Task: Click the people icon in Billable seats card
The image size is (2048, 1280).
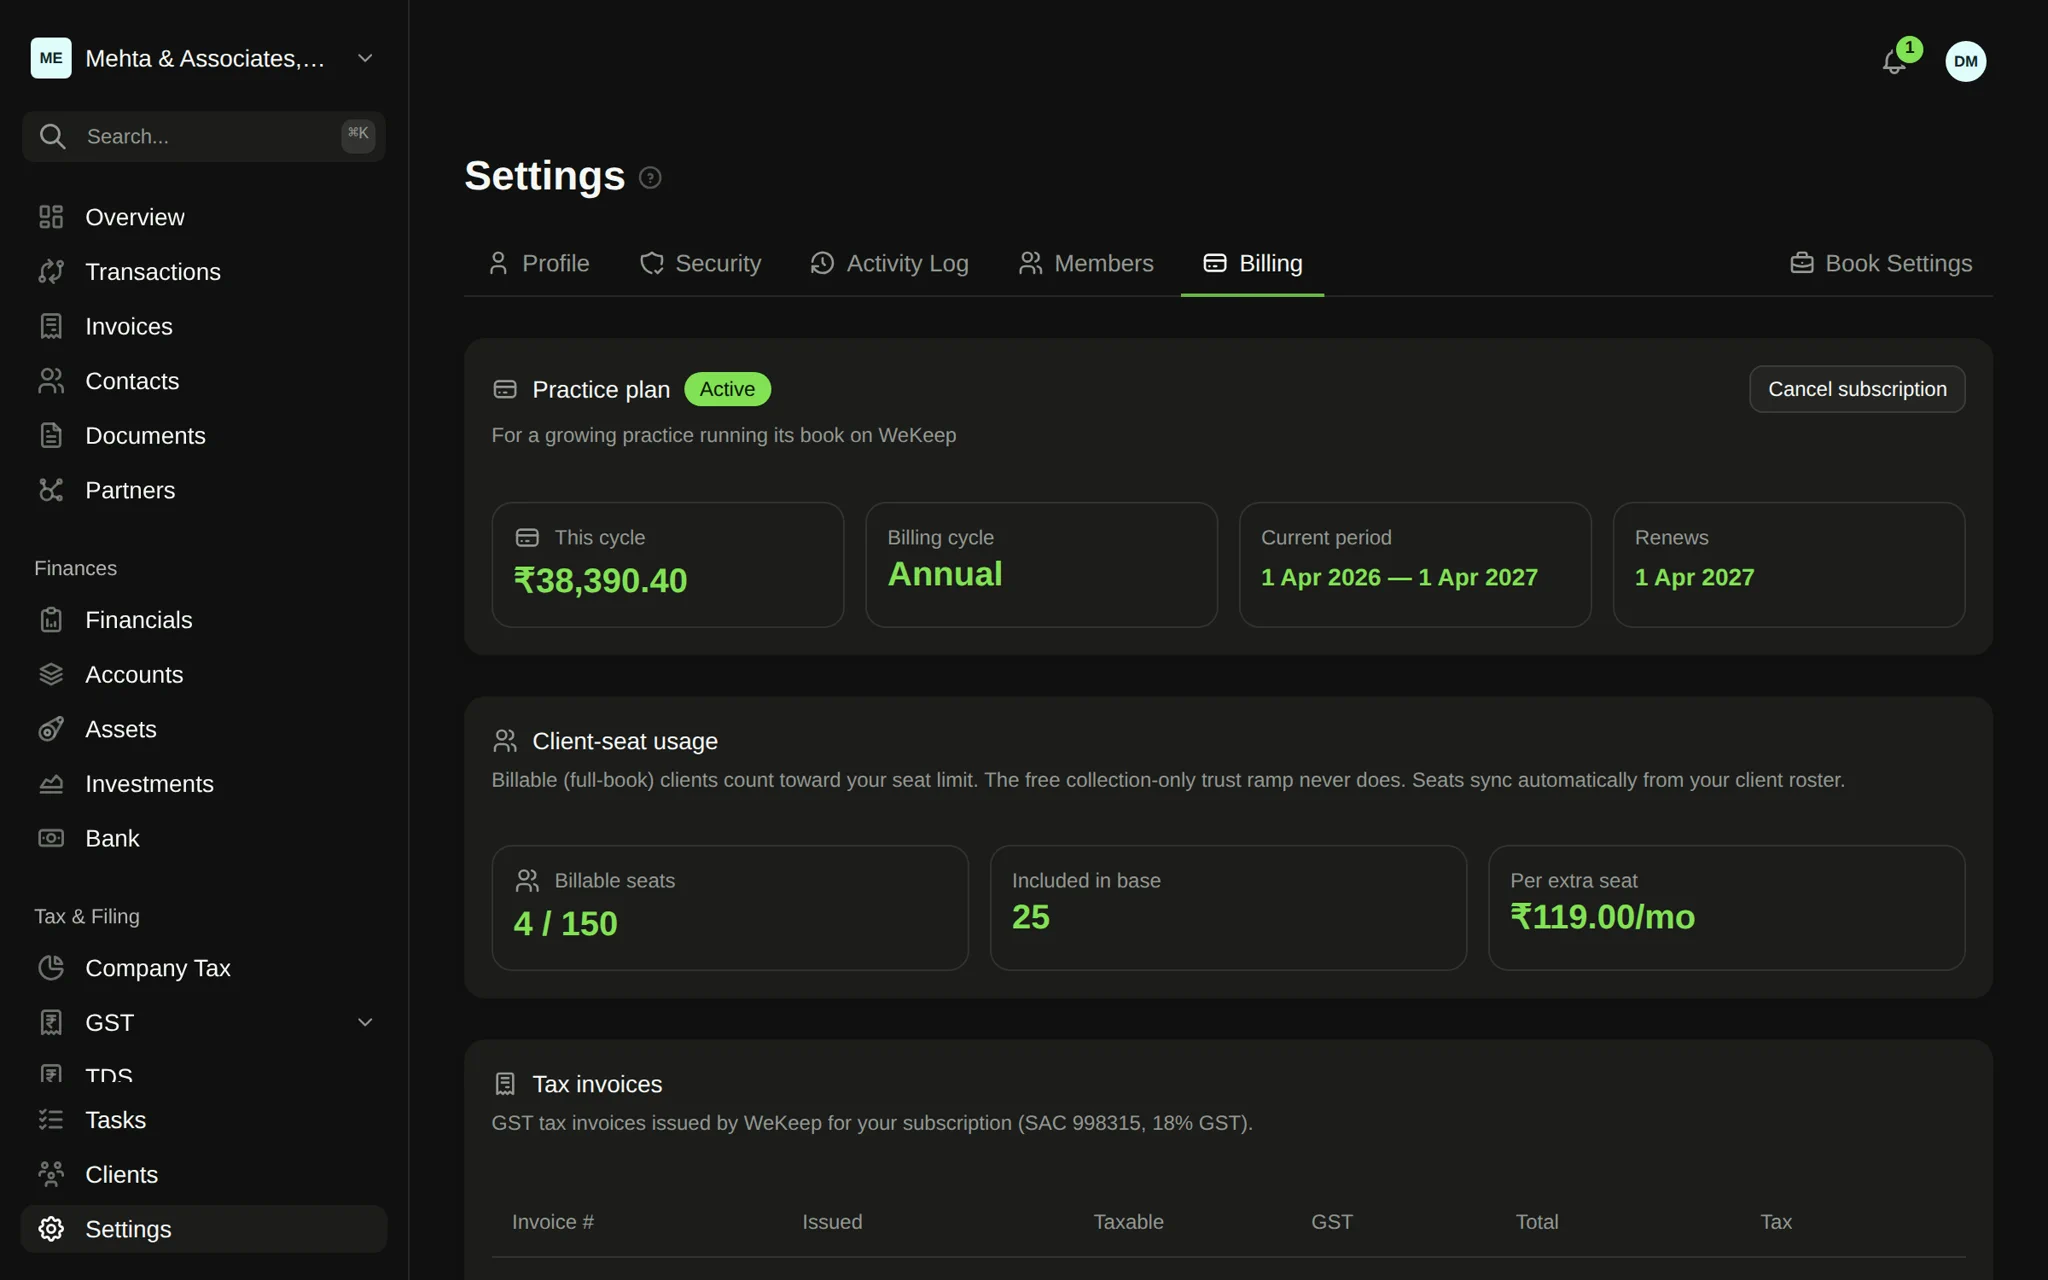Action: (x=527, y=881)
